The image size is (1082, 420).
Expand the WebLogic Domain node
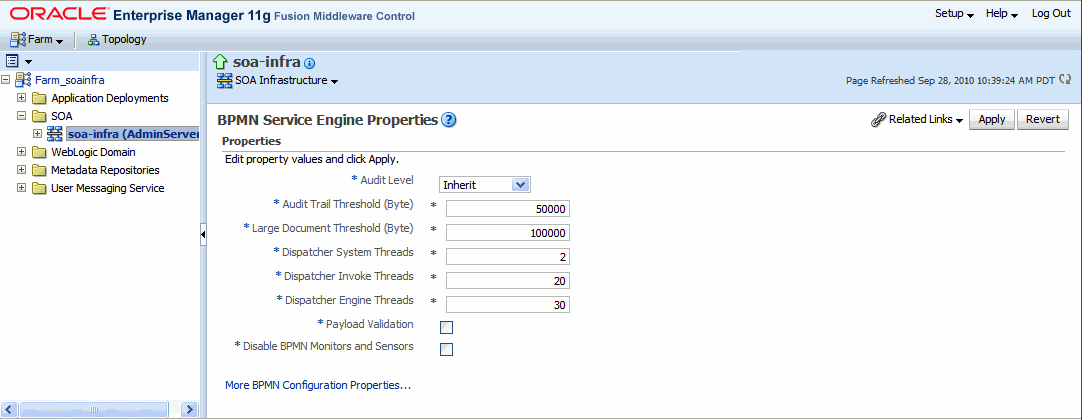point(21,152)
